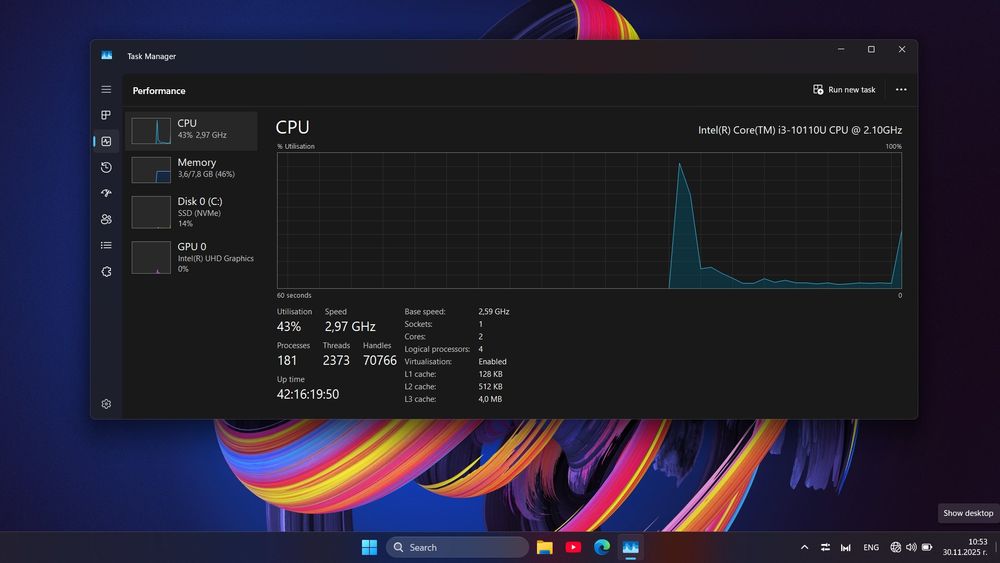Open the Services page icon
Viewport: 1000px width, 563px height.
106,271
